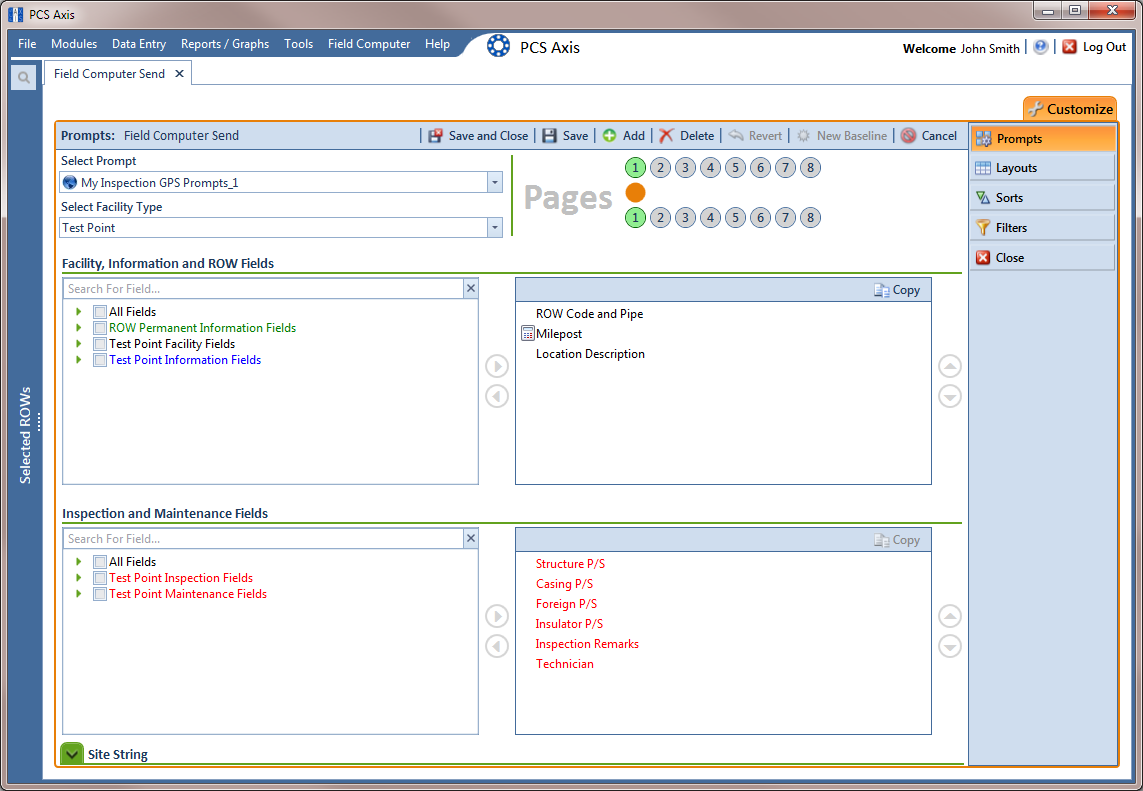Open the search magnifier in the left sidebar
The image size is (1143, 791).
pos(24,77)
